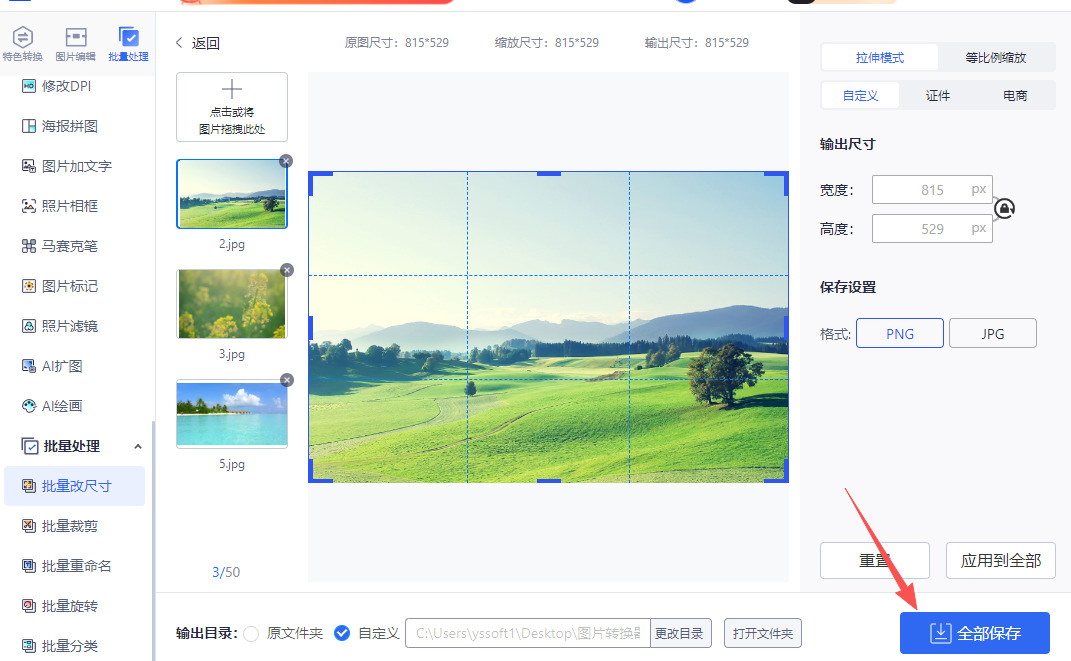Toggle the aspect ratio lock icon
1071x661 pixels.
(1004, 208)
